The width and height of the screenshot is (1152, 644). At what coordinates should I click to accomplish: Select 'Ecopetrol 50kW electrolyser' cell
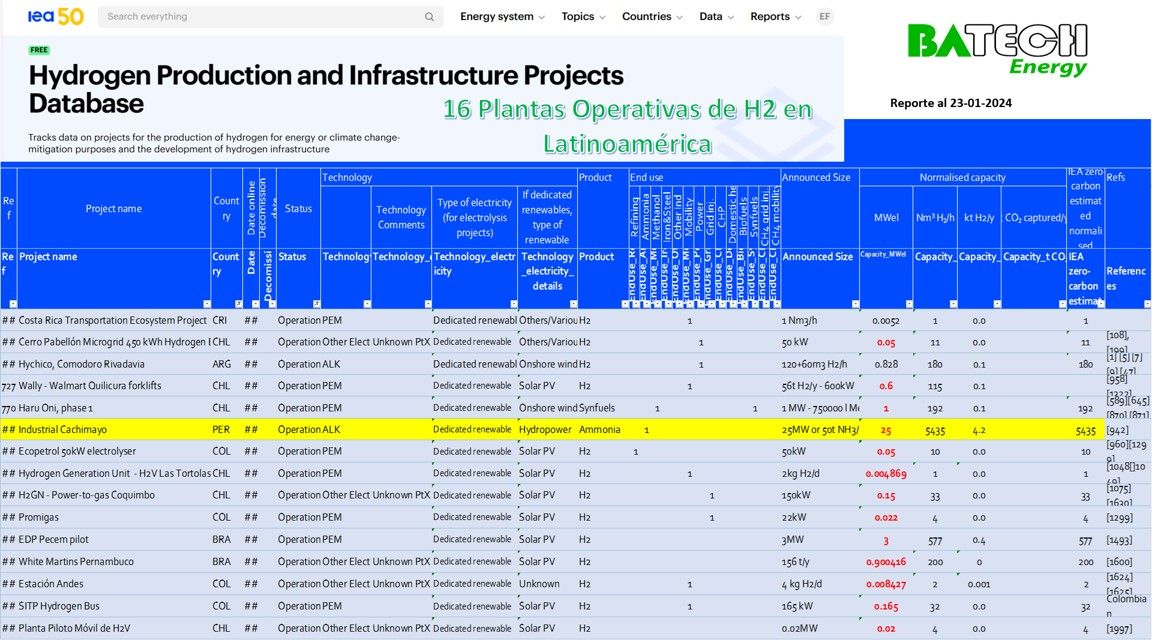114,452
